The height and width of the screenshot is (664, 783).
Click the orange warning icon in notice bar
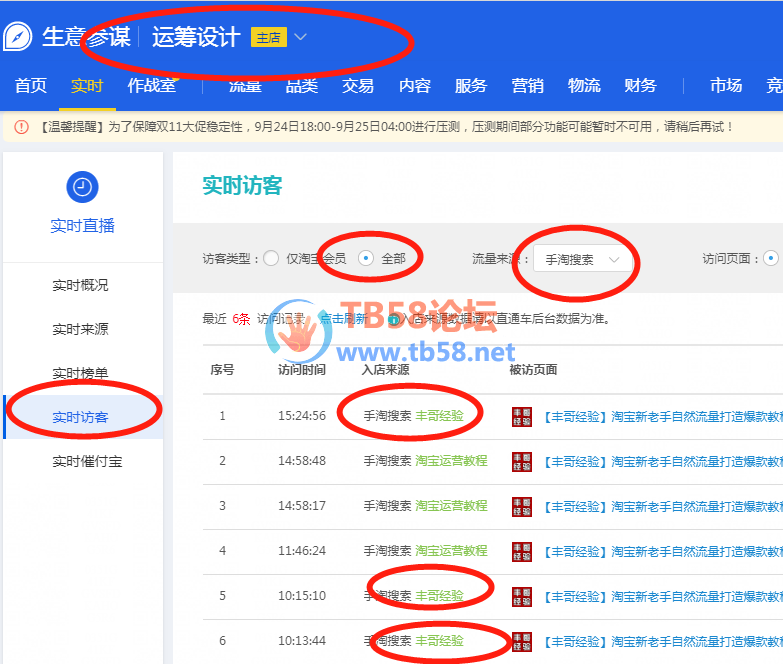click(21, 127)
